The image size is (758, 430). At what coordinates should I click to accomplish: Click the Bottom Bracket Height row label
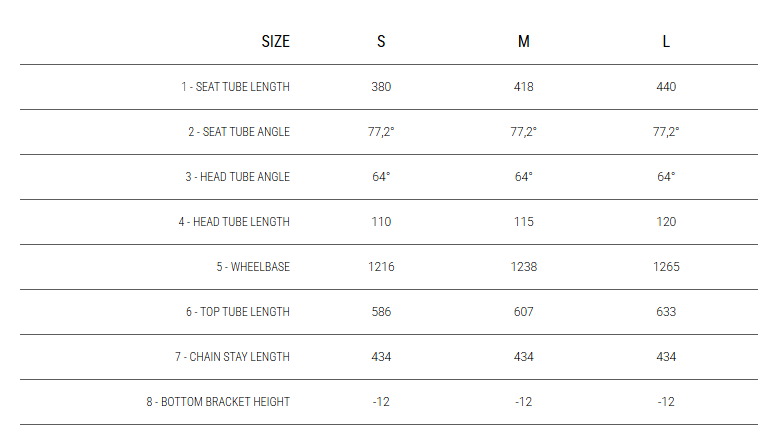[x=218, y=402]
